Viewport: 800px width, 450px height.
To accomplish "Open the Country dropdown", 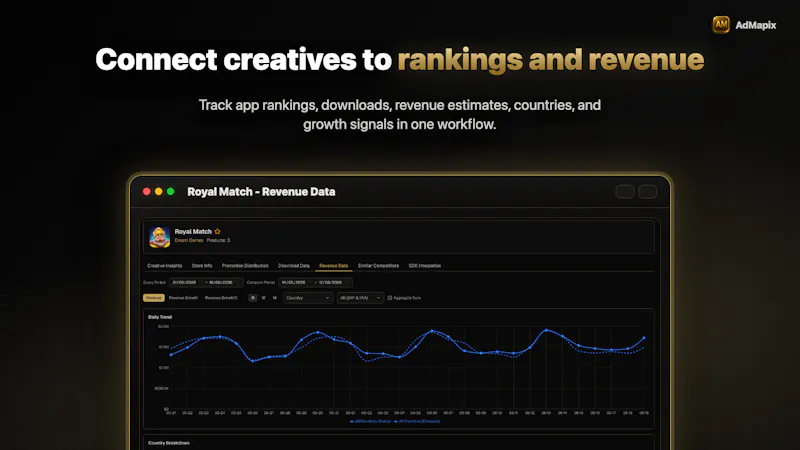I will (x=308, y=298).
